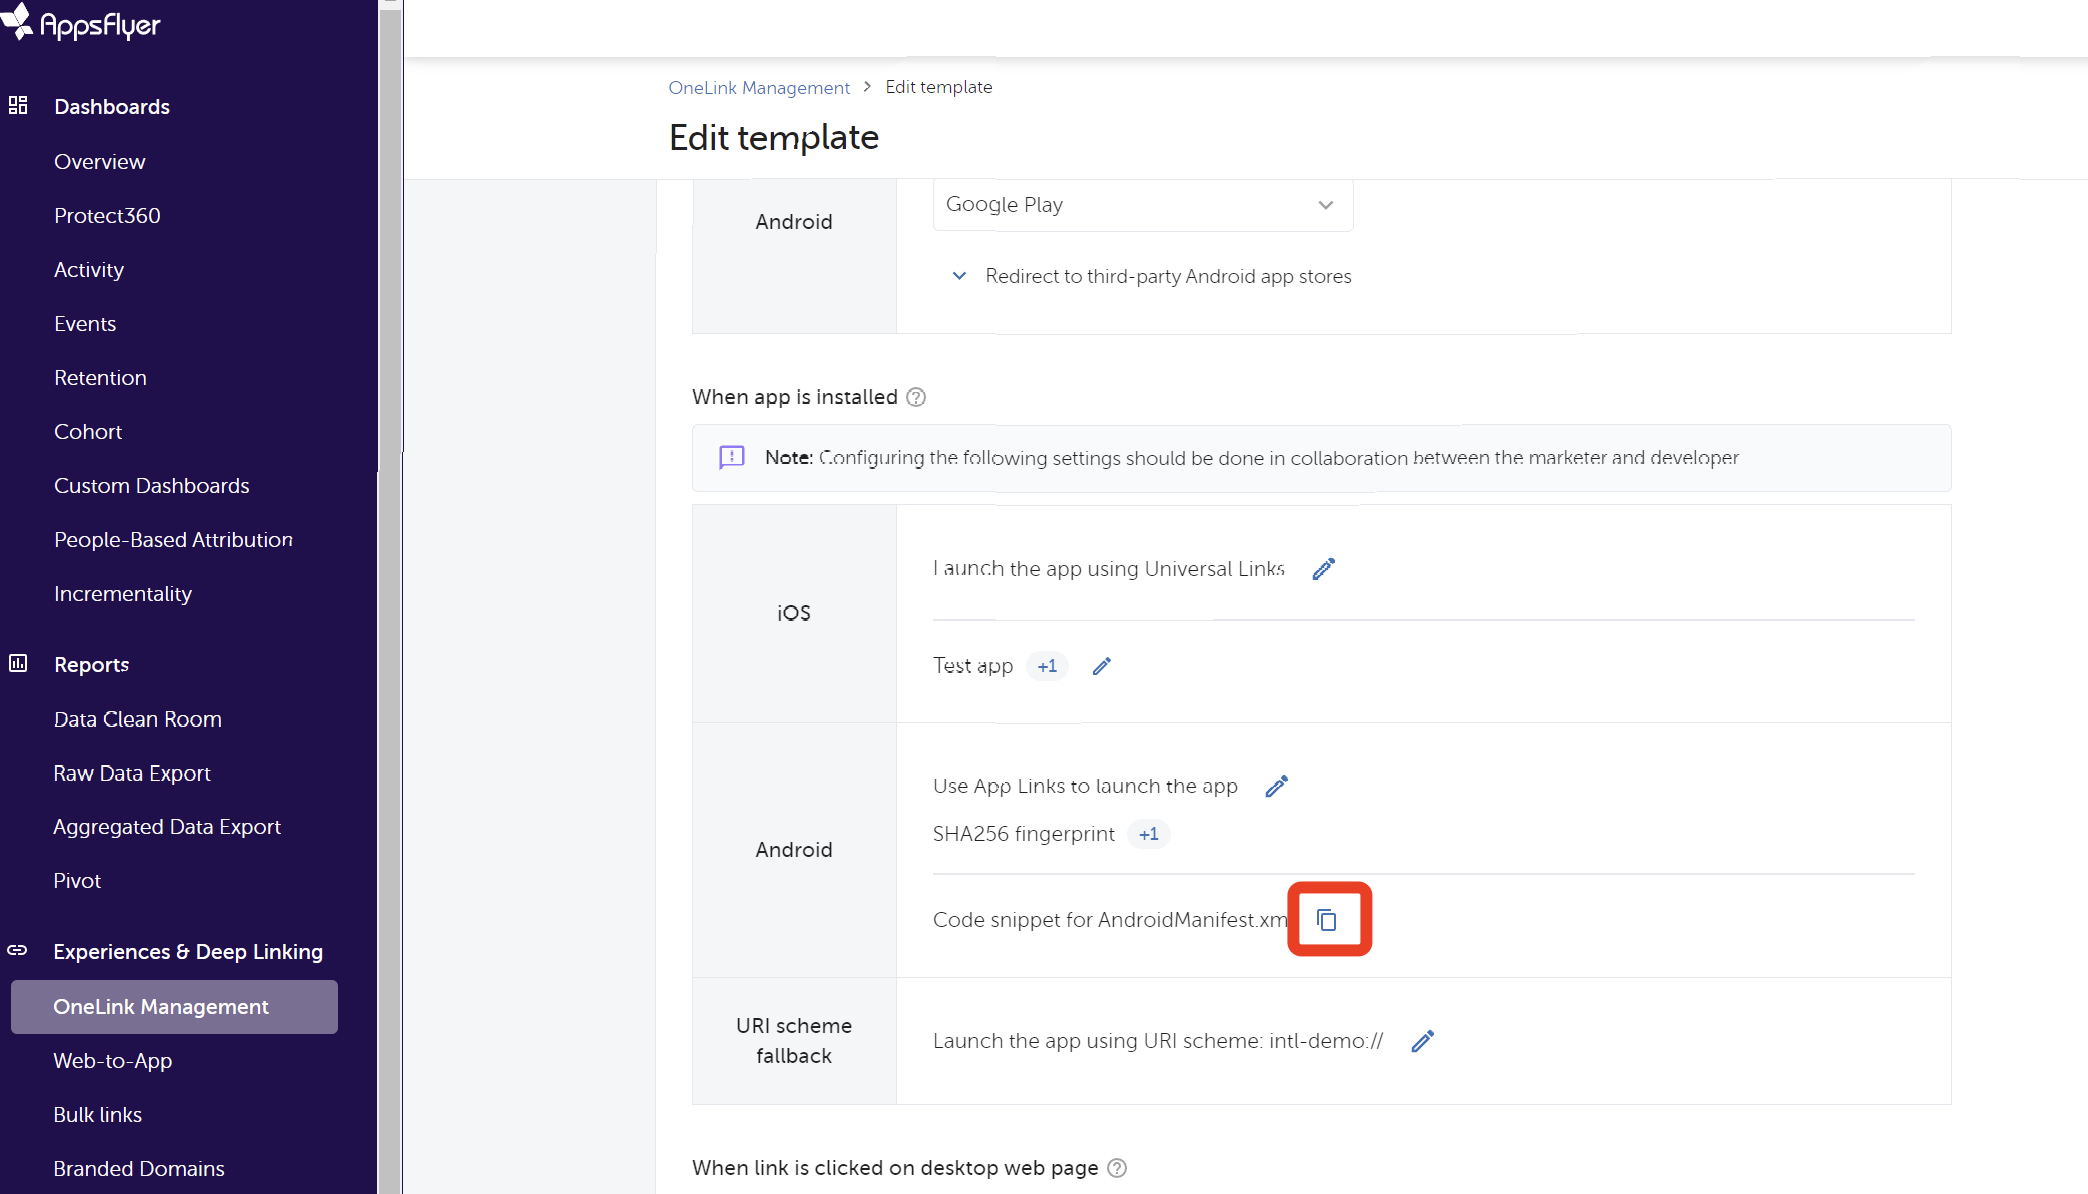The width and height of the screenshot is (2088, 1194).
Task: Click the 'Use App Links to launch the app' text
Action: coord(1085,786)
